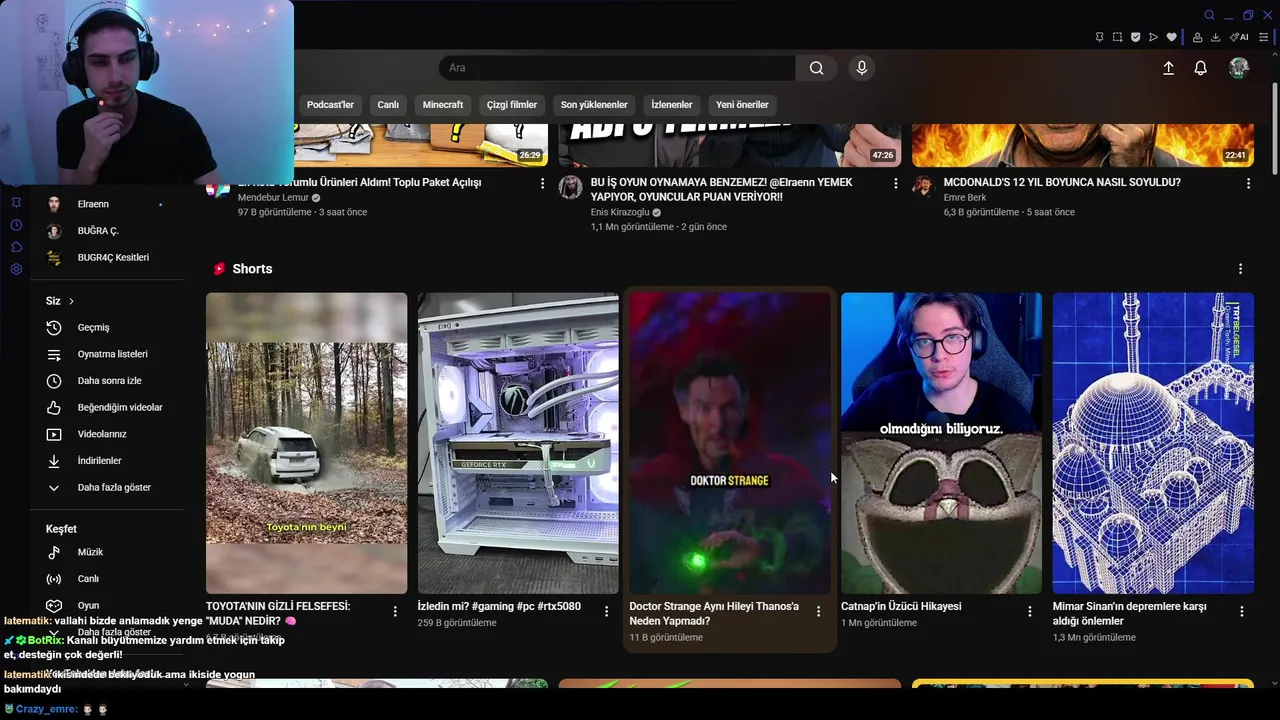
Task: Open the Toyota forest short thumbnail
Action: (307, 443)
